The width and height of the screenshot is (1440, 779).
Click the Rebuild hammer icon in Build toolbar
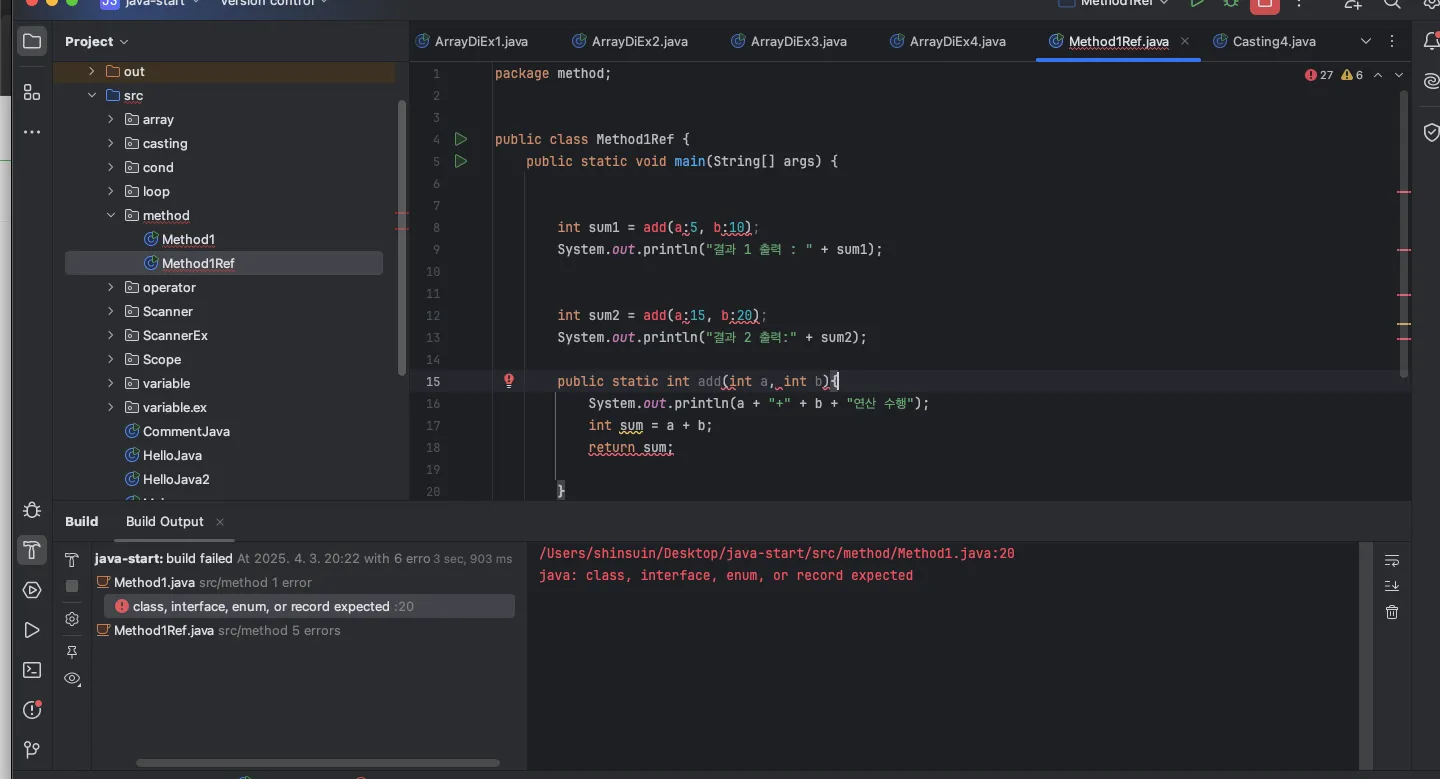[x=72, y=560]
